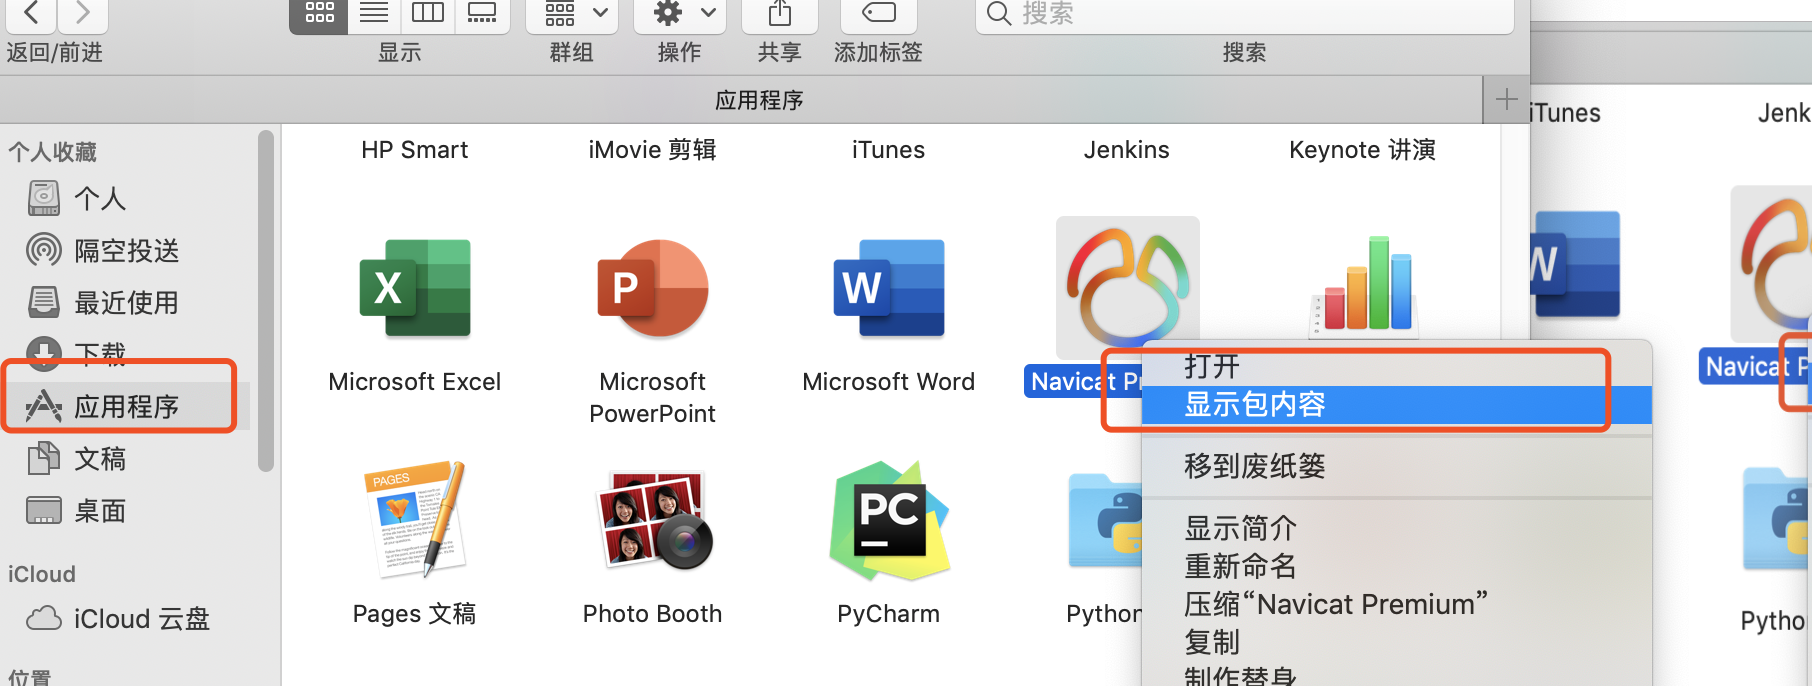Select the Photo Booth app icon

coord(653,520)
